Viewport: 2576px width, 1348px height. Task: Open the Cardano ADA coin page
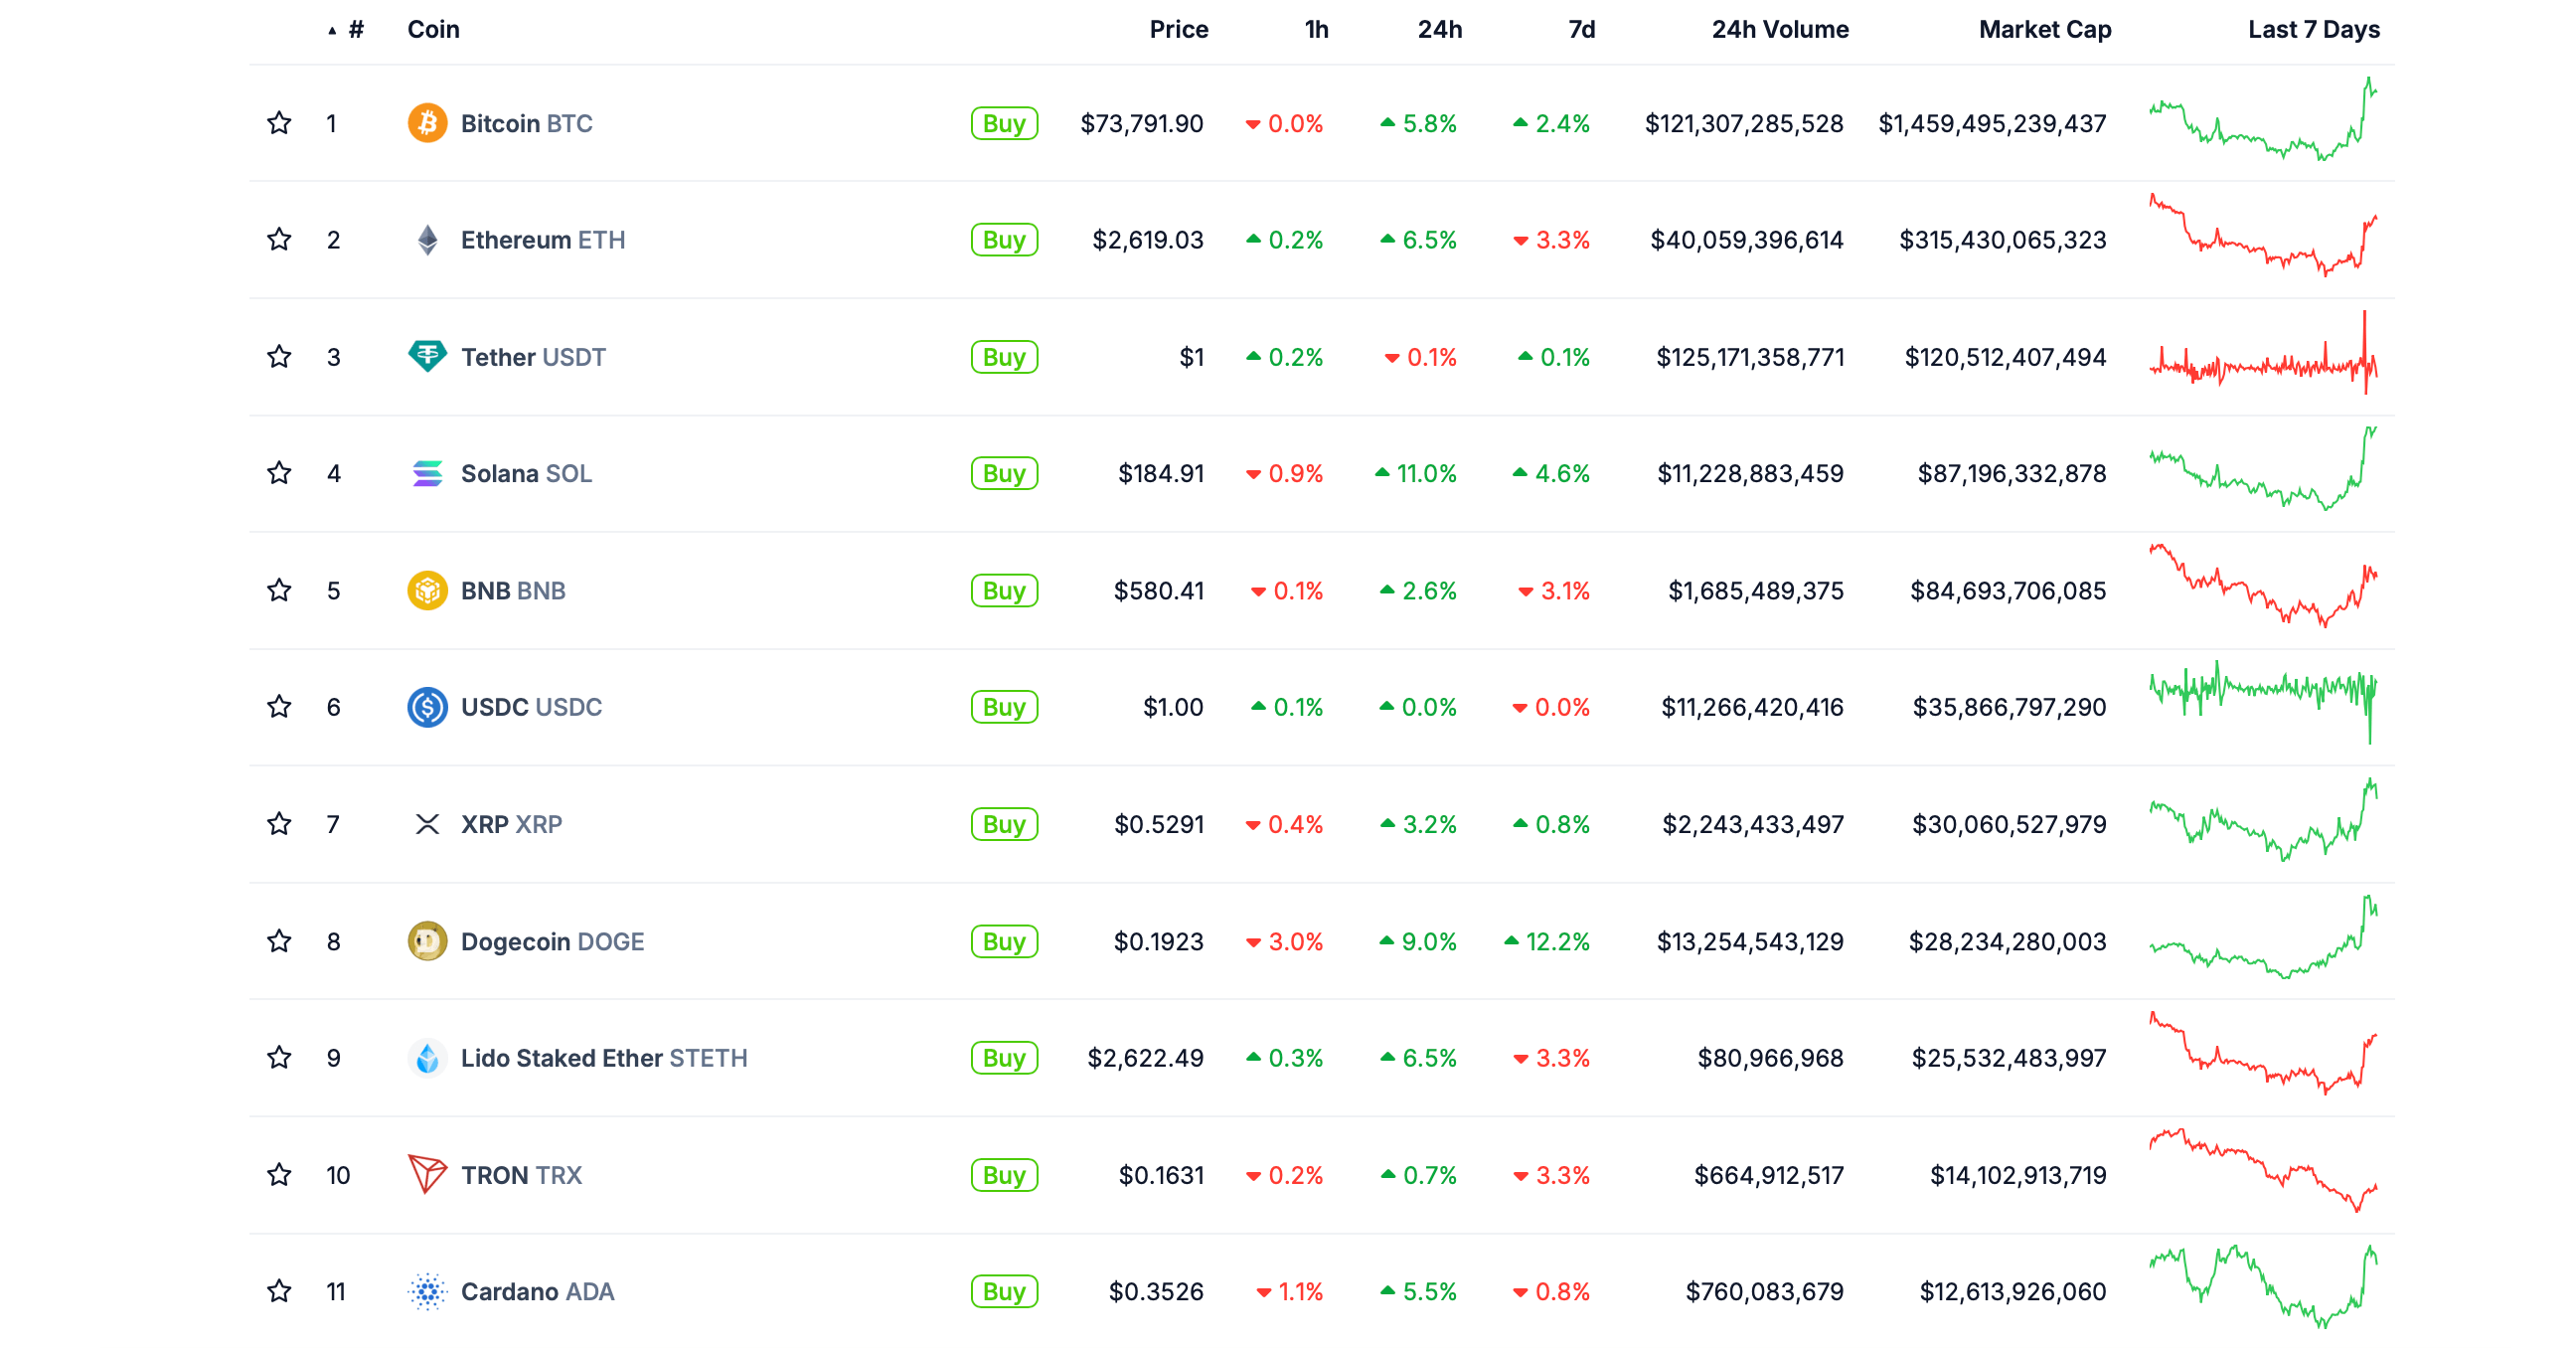(537, 1292)
